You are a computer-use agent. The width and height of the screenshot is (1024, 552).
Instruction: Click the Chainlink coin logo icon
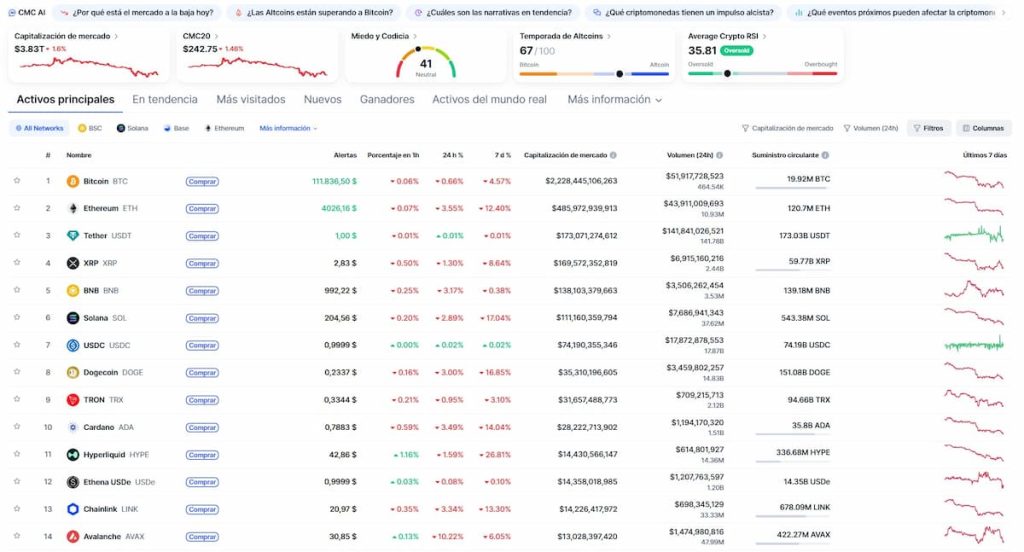(x=72, y=509)
